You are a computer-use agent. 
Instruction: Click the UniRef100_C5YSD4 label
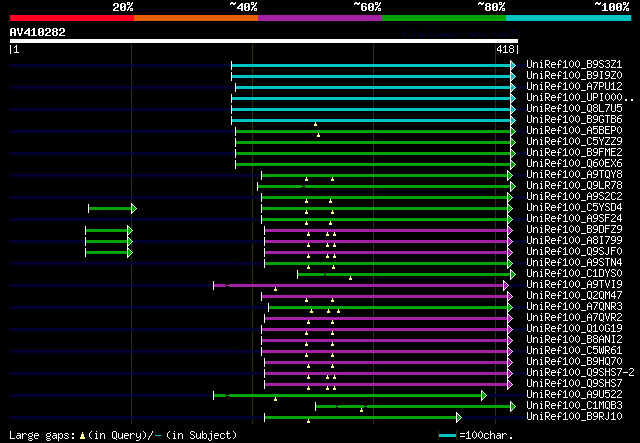(574, 208)
